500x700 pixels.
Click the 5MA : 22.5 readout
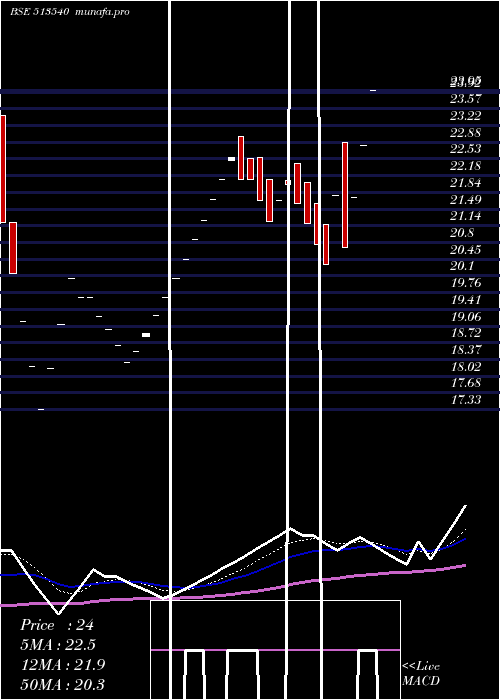click(x=58, y=645)
